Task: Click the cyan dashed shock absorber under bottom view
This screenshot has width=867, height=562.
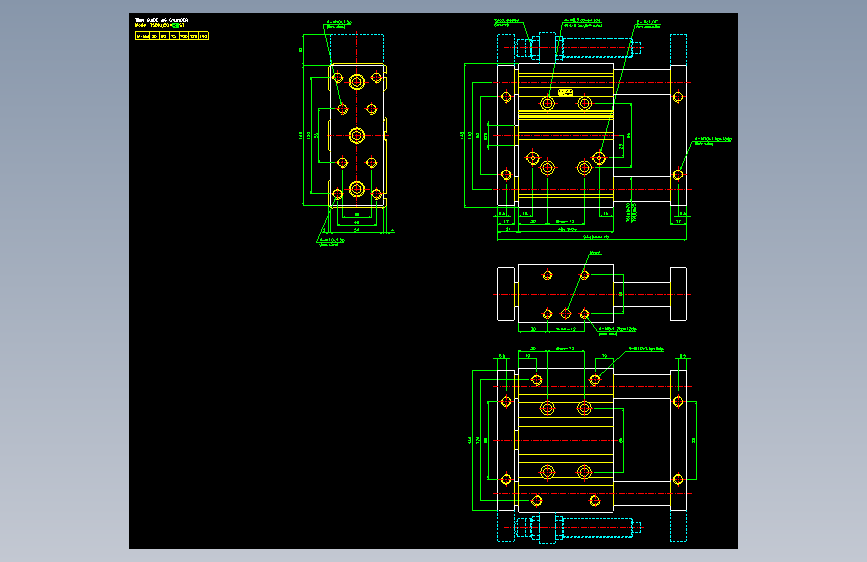Action: click(x=578, y=527)
